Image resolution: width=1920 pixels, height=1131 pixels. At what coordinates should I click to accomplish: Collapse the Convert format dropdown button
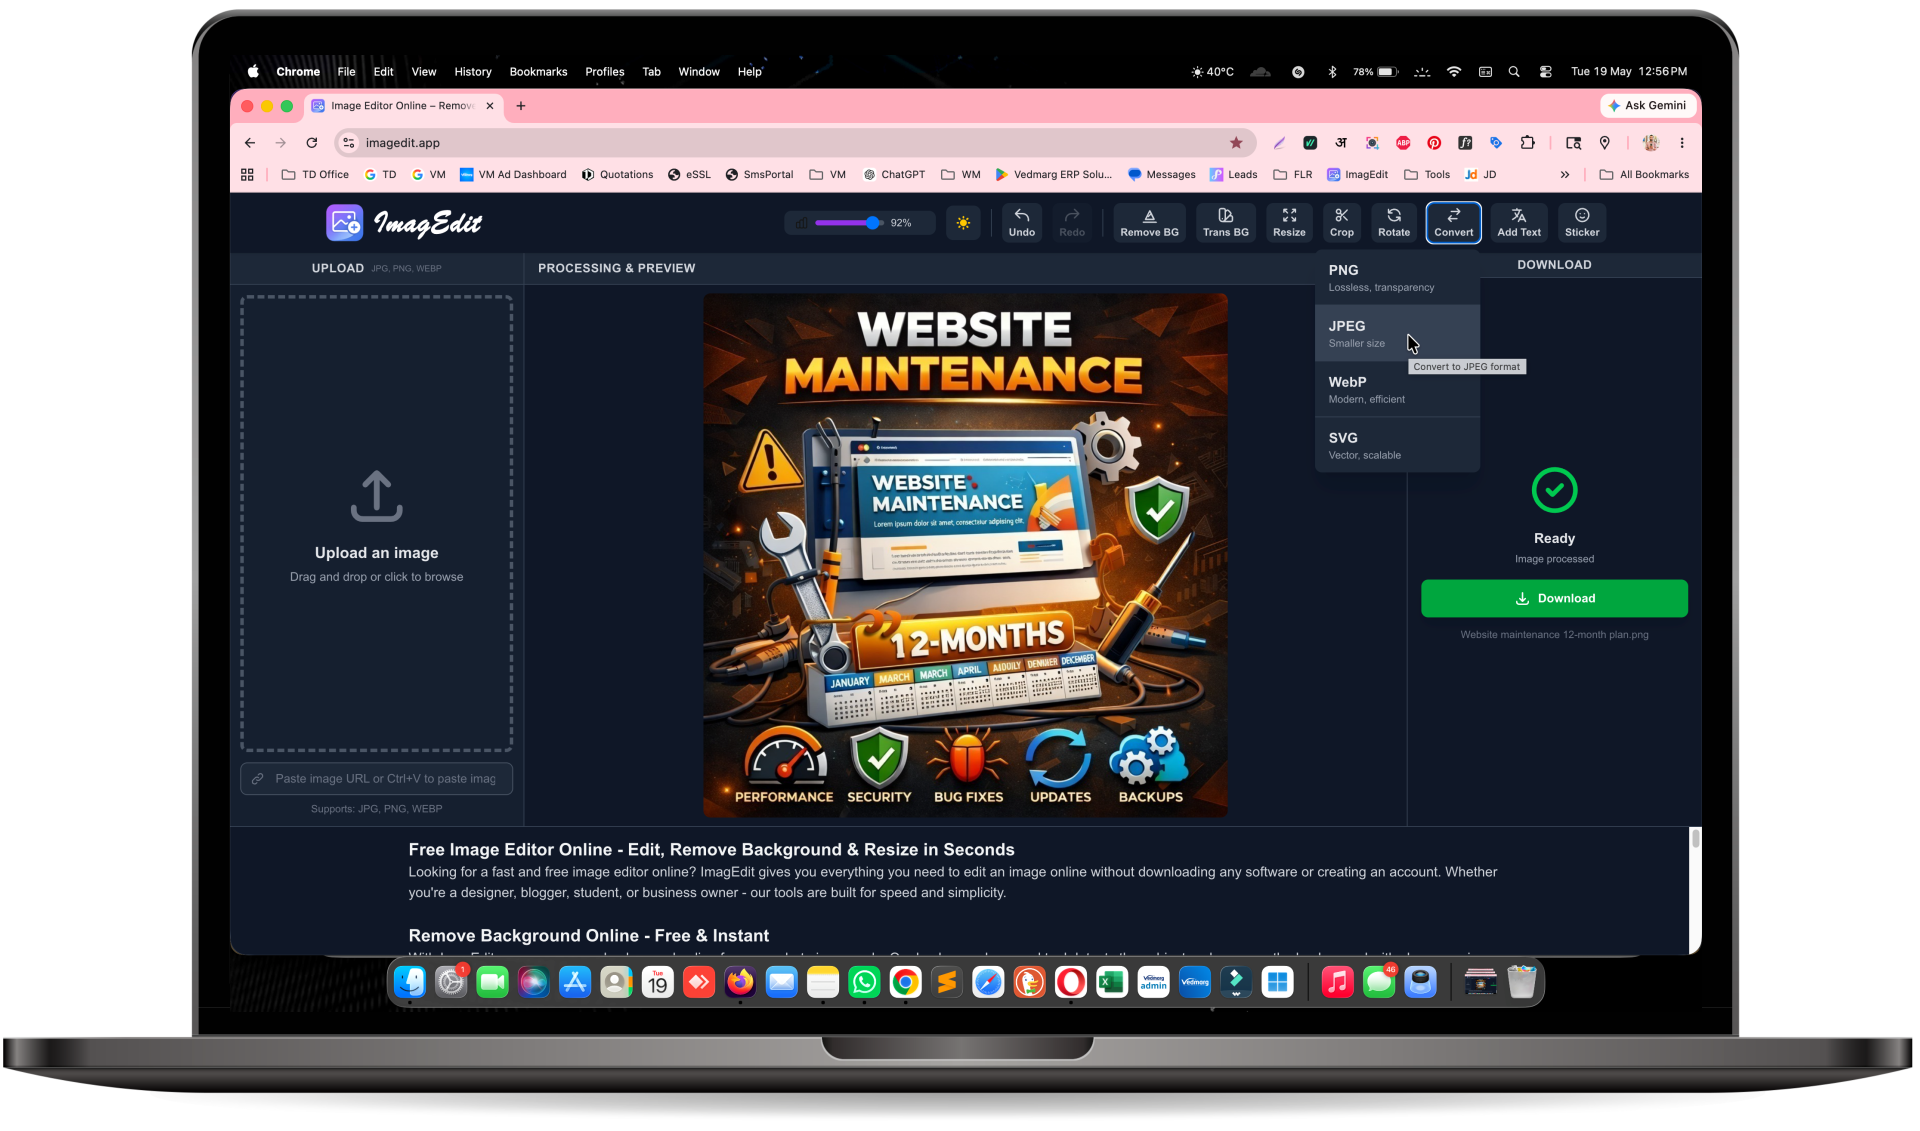pyautogui.click(x=1453, y=222)
